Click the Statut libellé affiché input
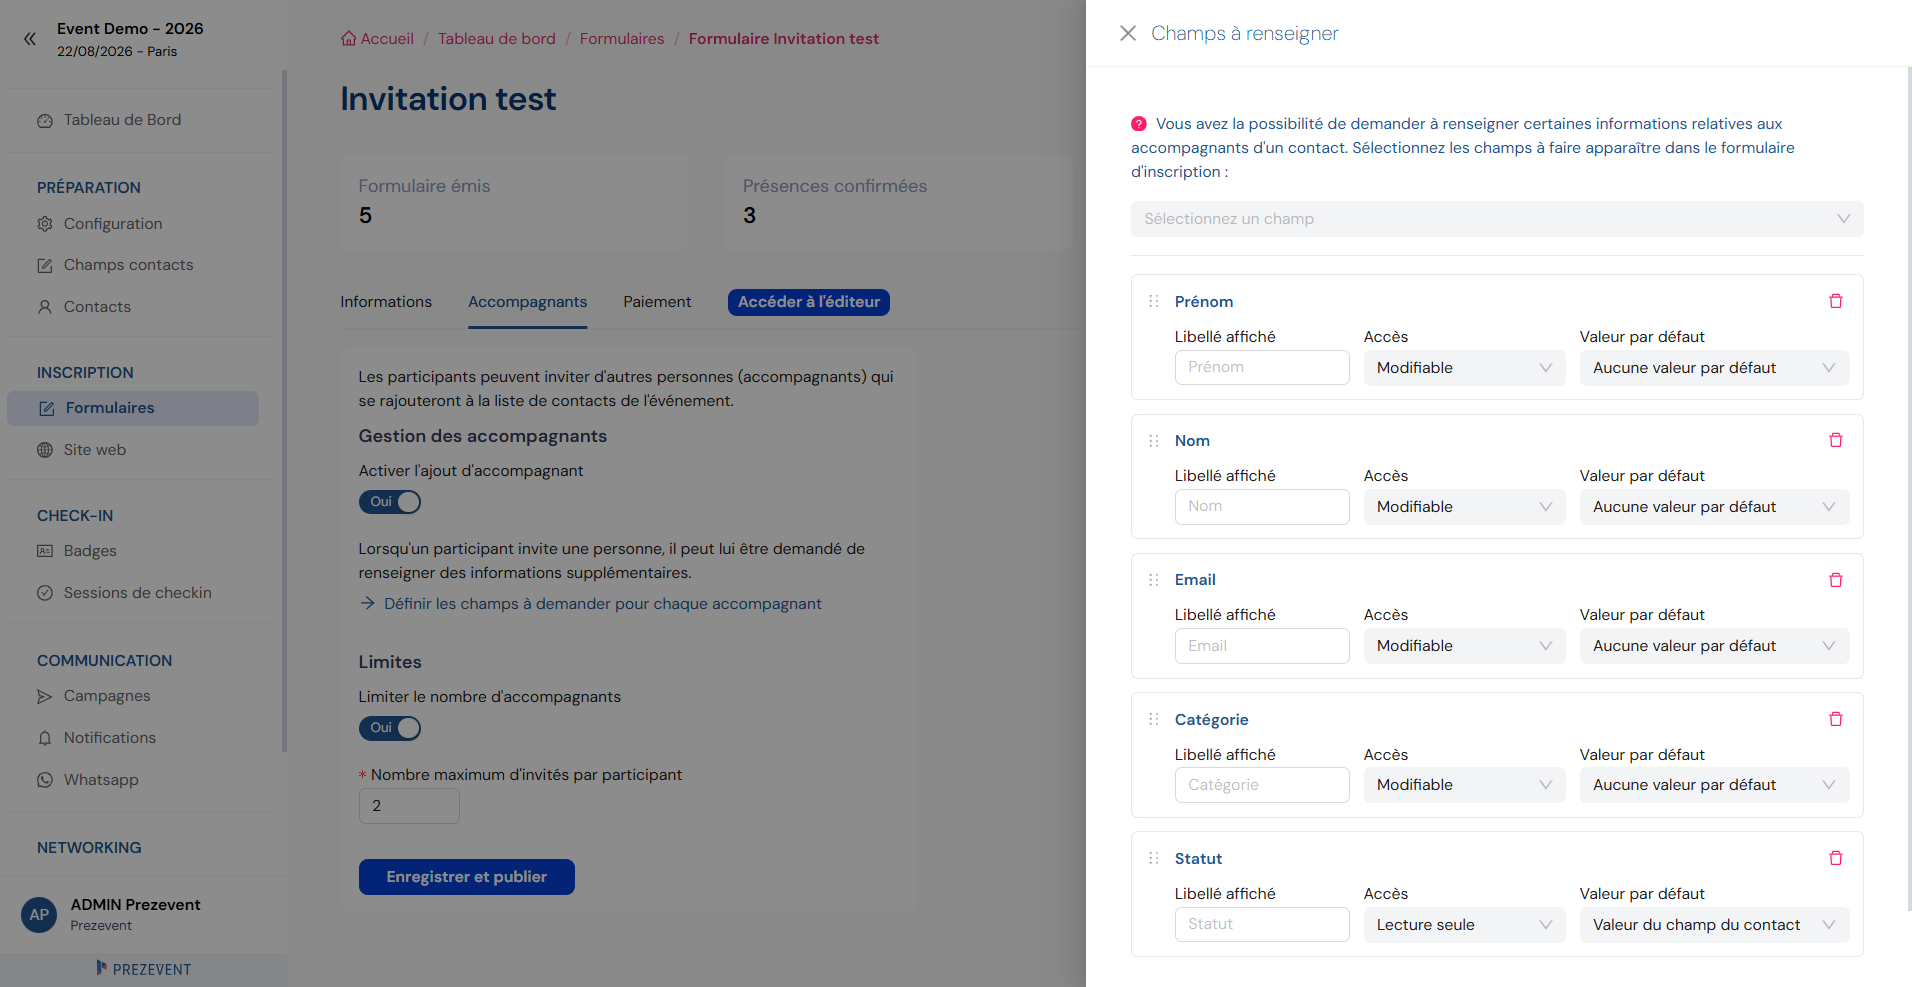This screenshot has height=987, width=1912. click(x=1262, y=924)
